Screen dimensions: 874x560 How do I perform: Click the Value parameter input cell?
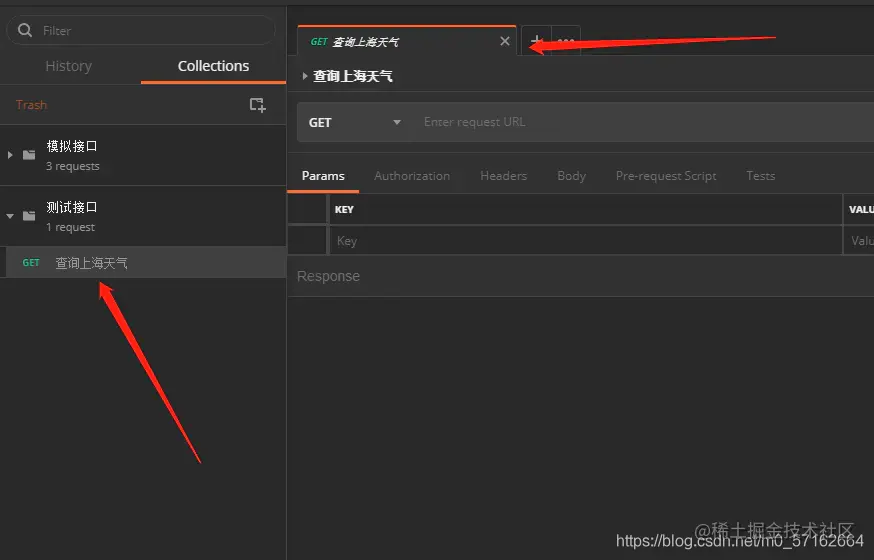[x=859, y=241]
